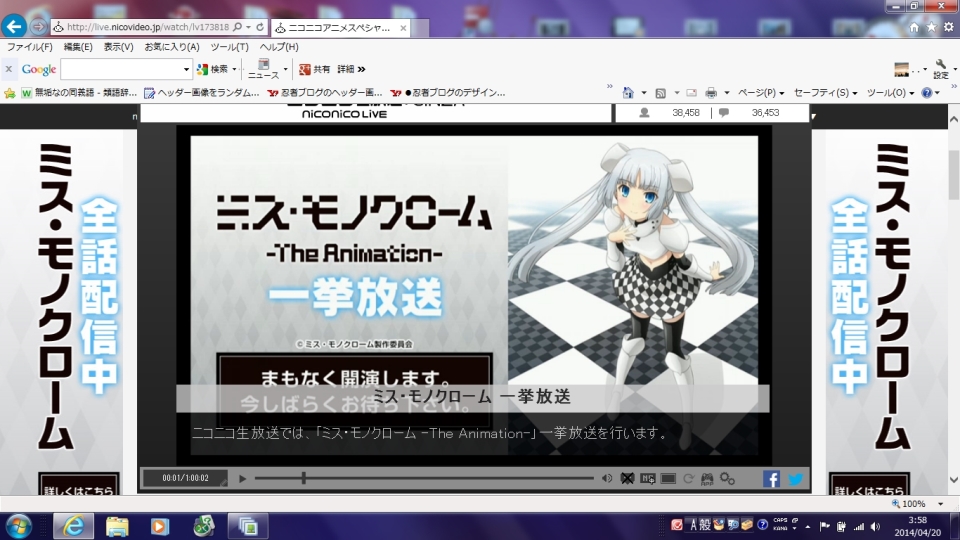
Task: Open the ヘッダー画像をランダム favorites link
Action: (201, 93)
